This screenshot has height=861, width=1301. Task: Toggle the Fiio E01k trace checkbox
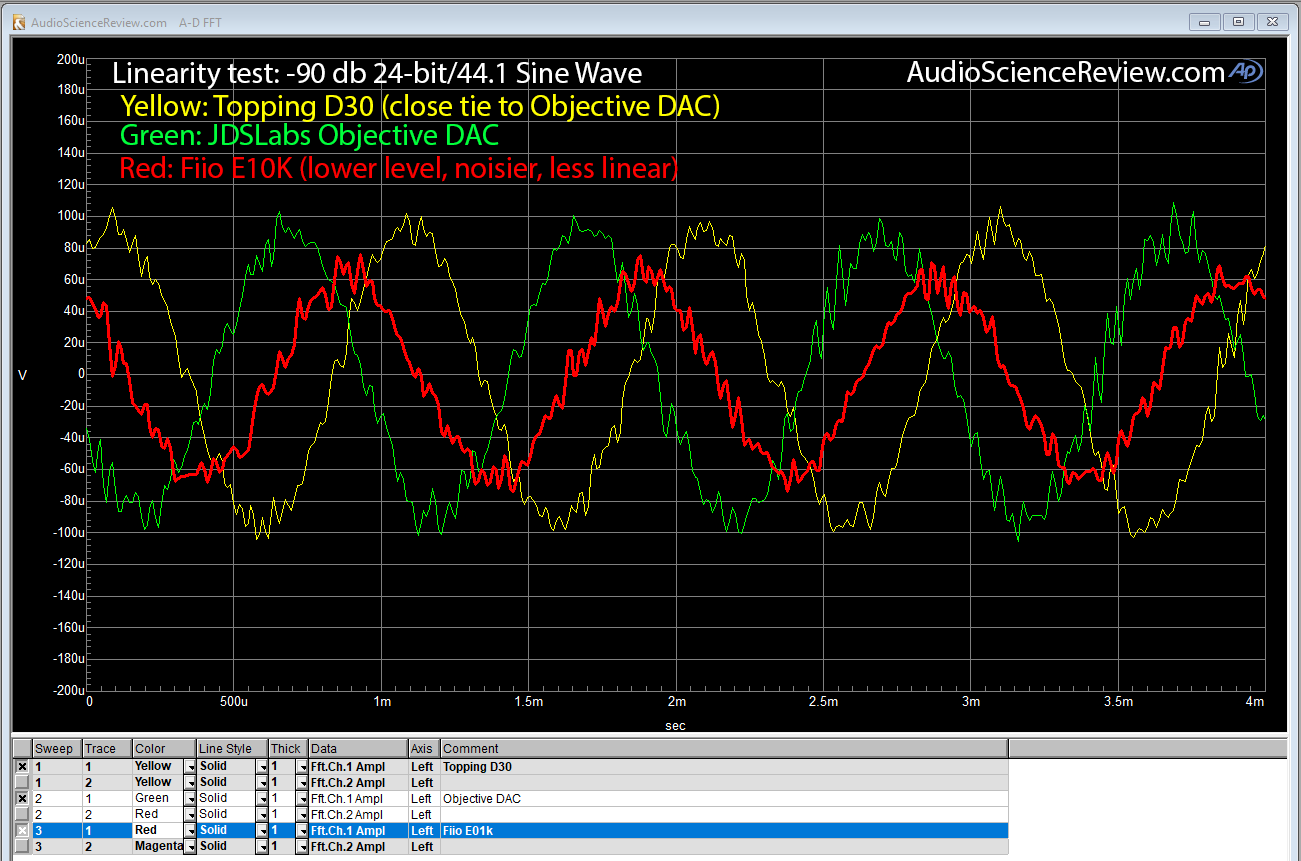22,830
